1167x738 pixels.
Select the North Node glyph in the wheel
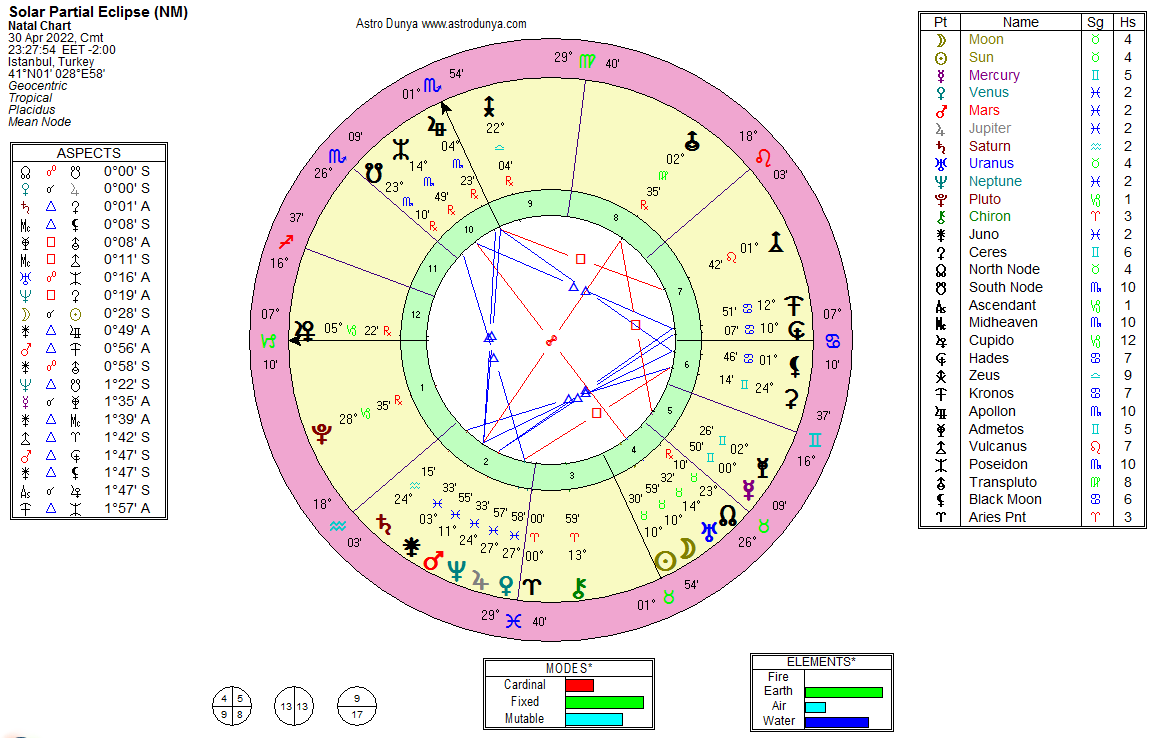tap(728, 515)
